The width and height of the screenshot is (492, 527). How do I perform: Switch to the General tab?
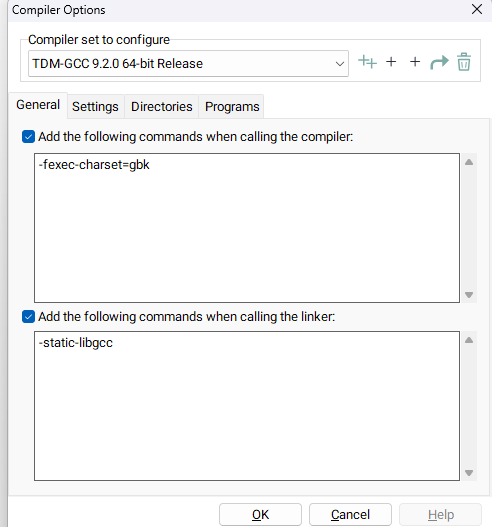pos(38,105)
